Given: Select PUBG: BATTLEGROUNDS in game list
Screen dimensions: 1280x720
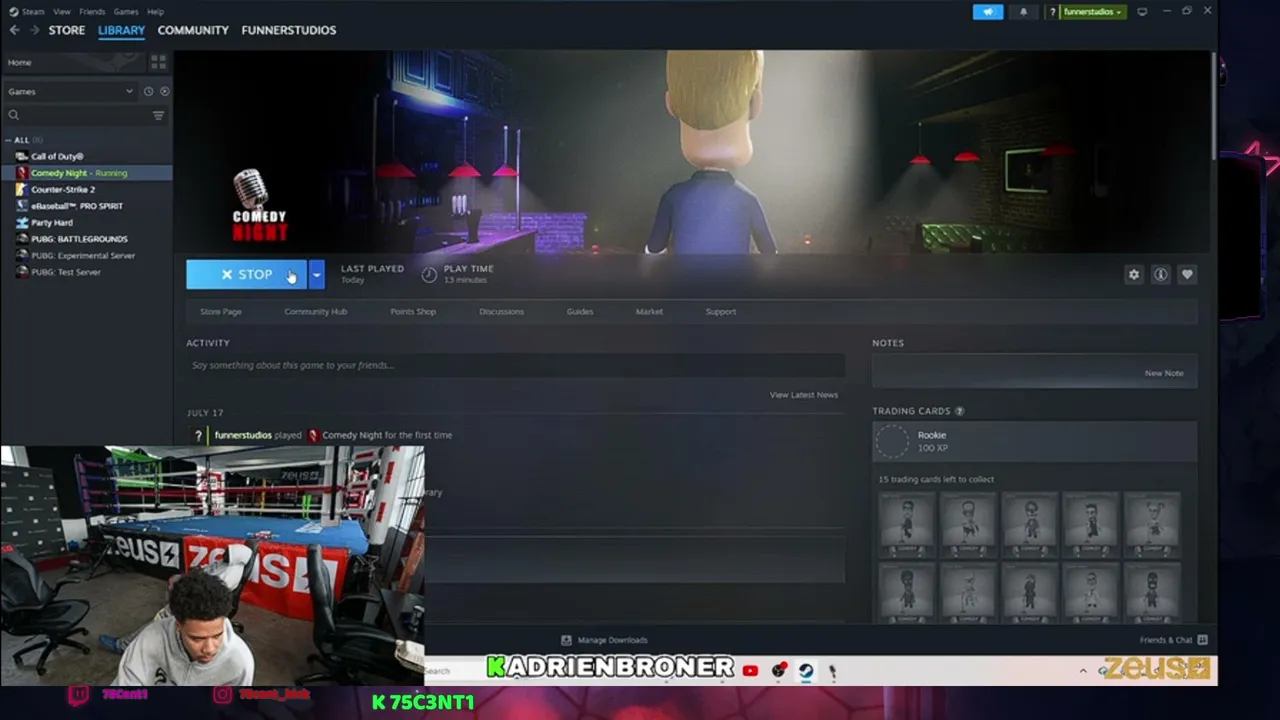Looking at the screenshot, I should point(79,239).
